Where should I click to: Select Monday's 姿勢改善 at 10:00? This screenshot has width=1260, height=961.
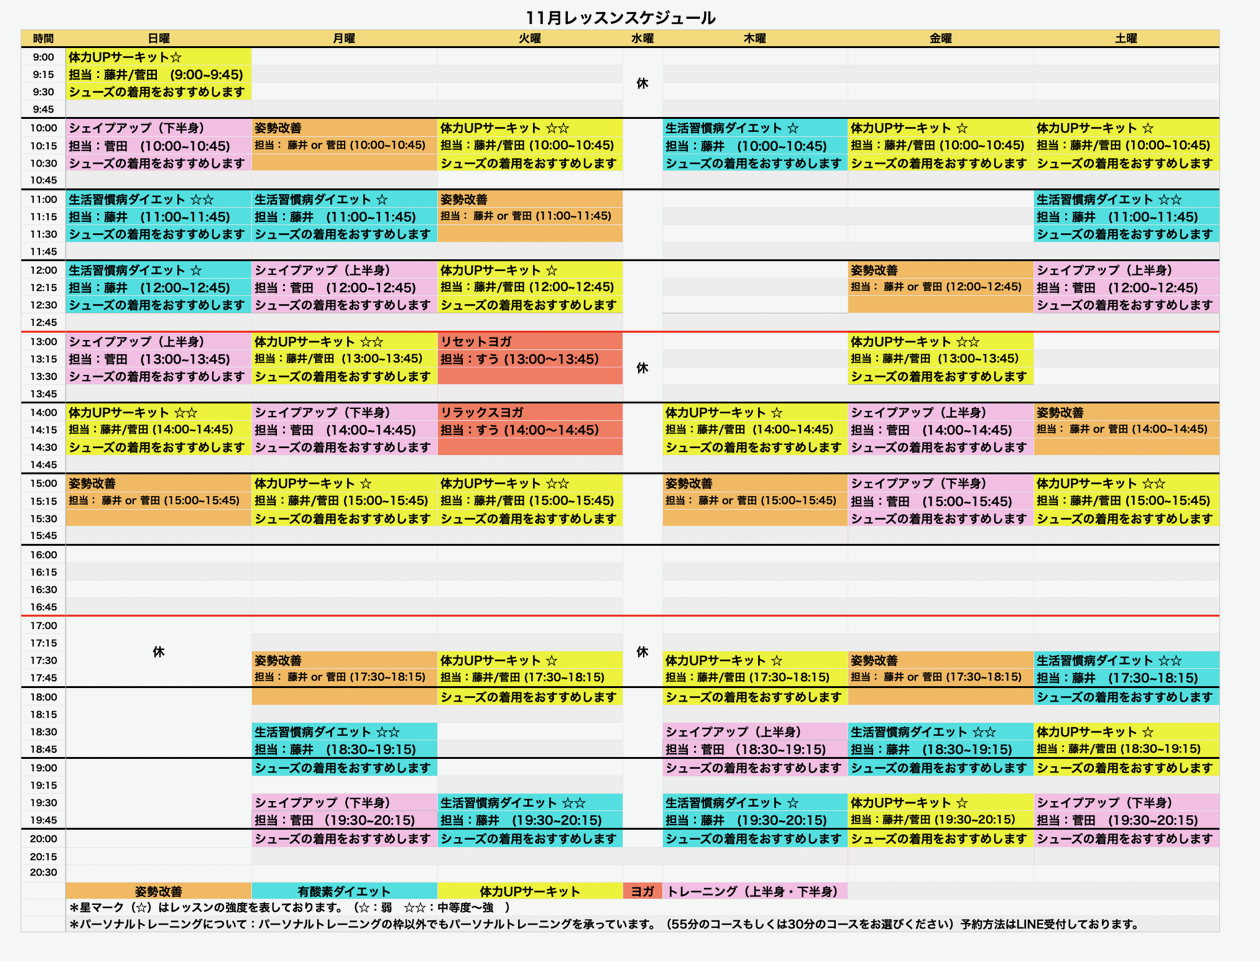coord(344,128)
